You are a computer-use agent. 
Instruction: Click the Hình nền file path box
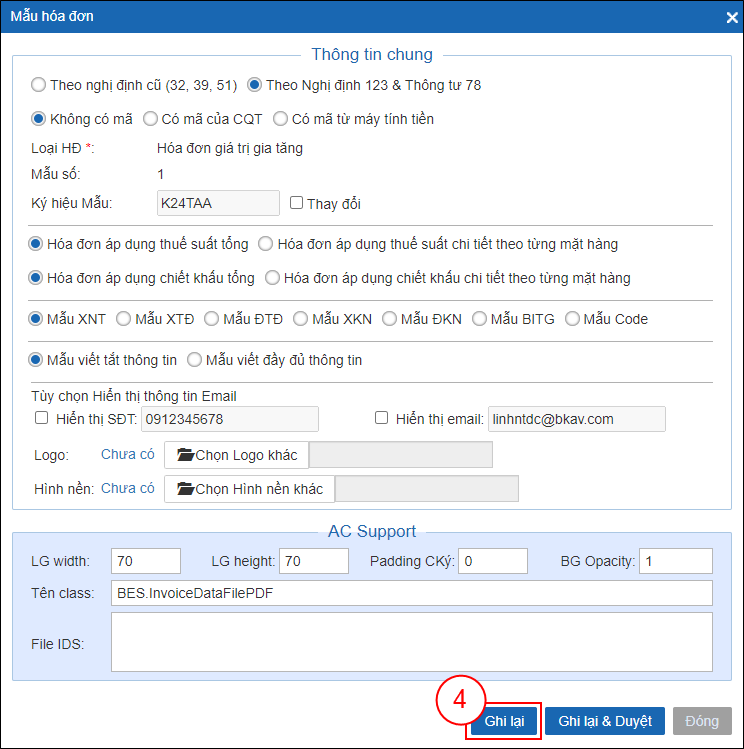(427, 489)
